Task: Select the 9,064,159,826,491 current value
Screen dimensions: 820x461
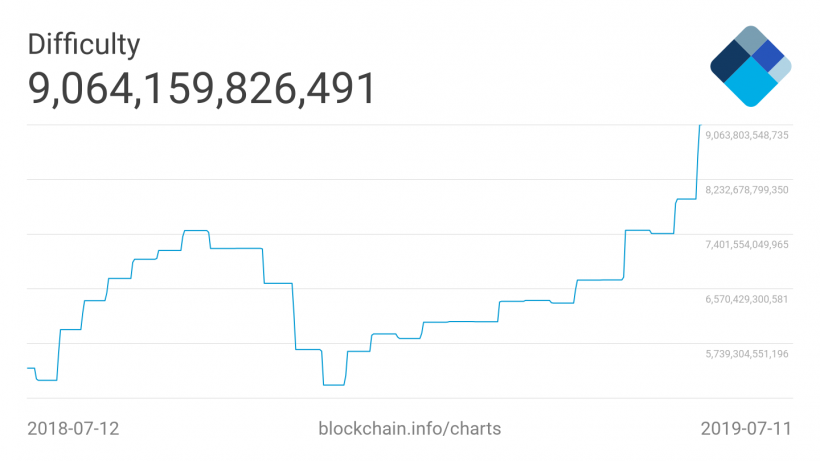Action: point(202,89)
